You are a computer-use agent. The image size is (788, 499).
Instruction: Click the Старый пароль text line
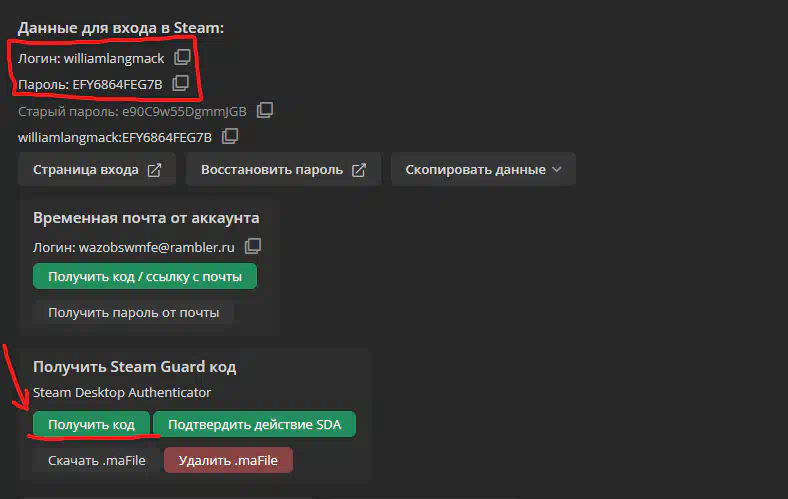point(132,111)
